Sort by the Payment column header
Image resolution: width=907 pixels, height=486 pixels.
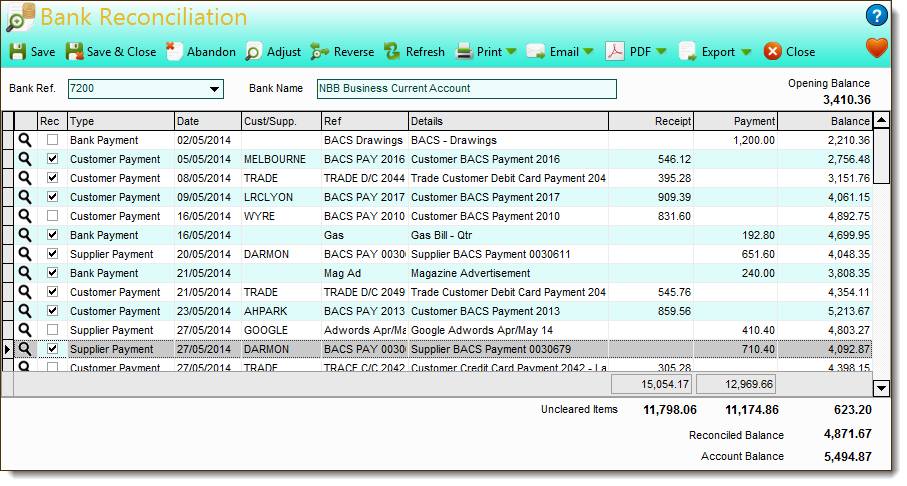[x=735, y=121]
